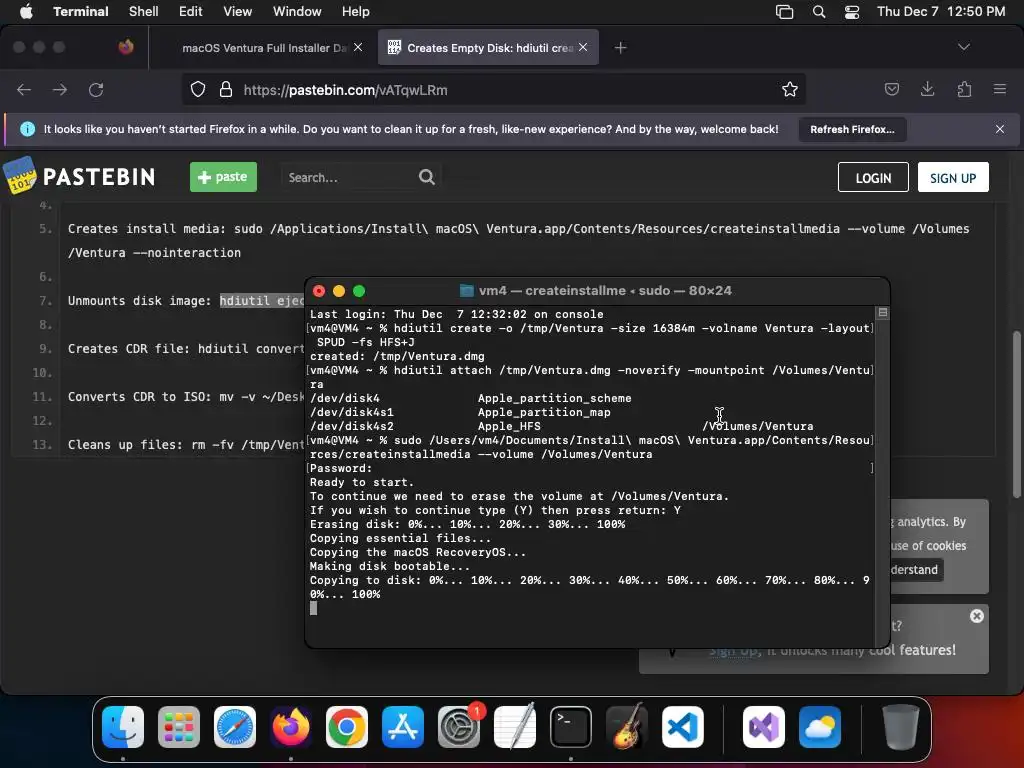Open Stage Manager menu bar icon
Screen dimensions: 1024x768
(x=784, y=12)
